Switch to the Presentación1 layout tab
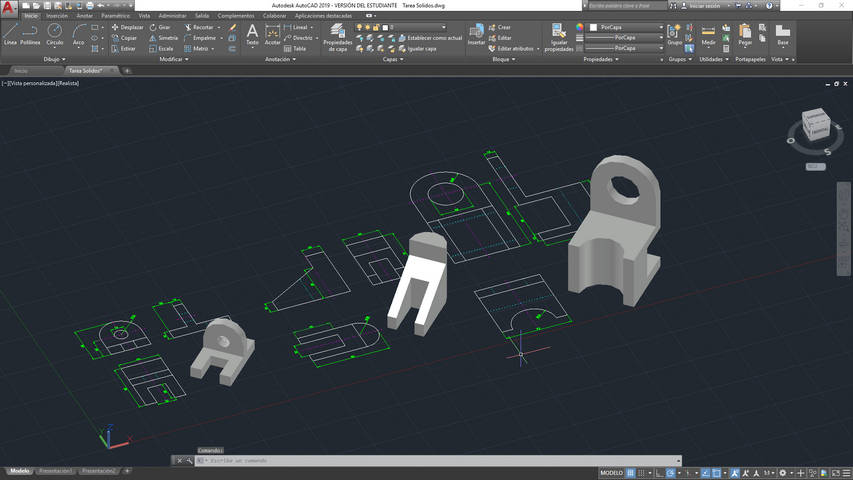Screen dimensions: 853x480 [x=56, y=470]
